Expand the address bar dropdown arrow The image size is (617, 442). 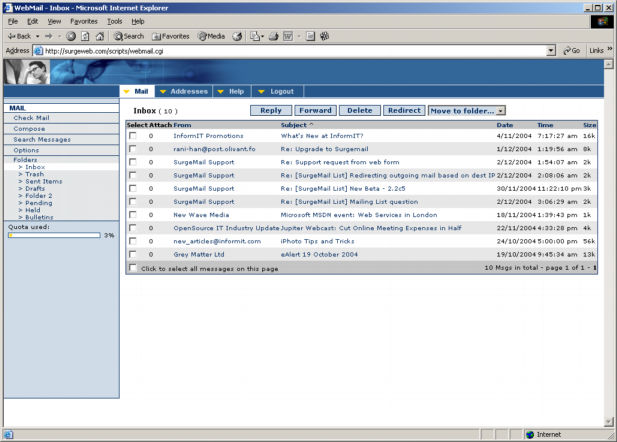551,50
